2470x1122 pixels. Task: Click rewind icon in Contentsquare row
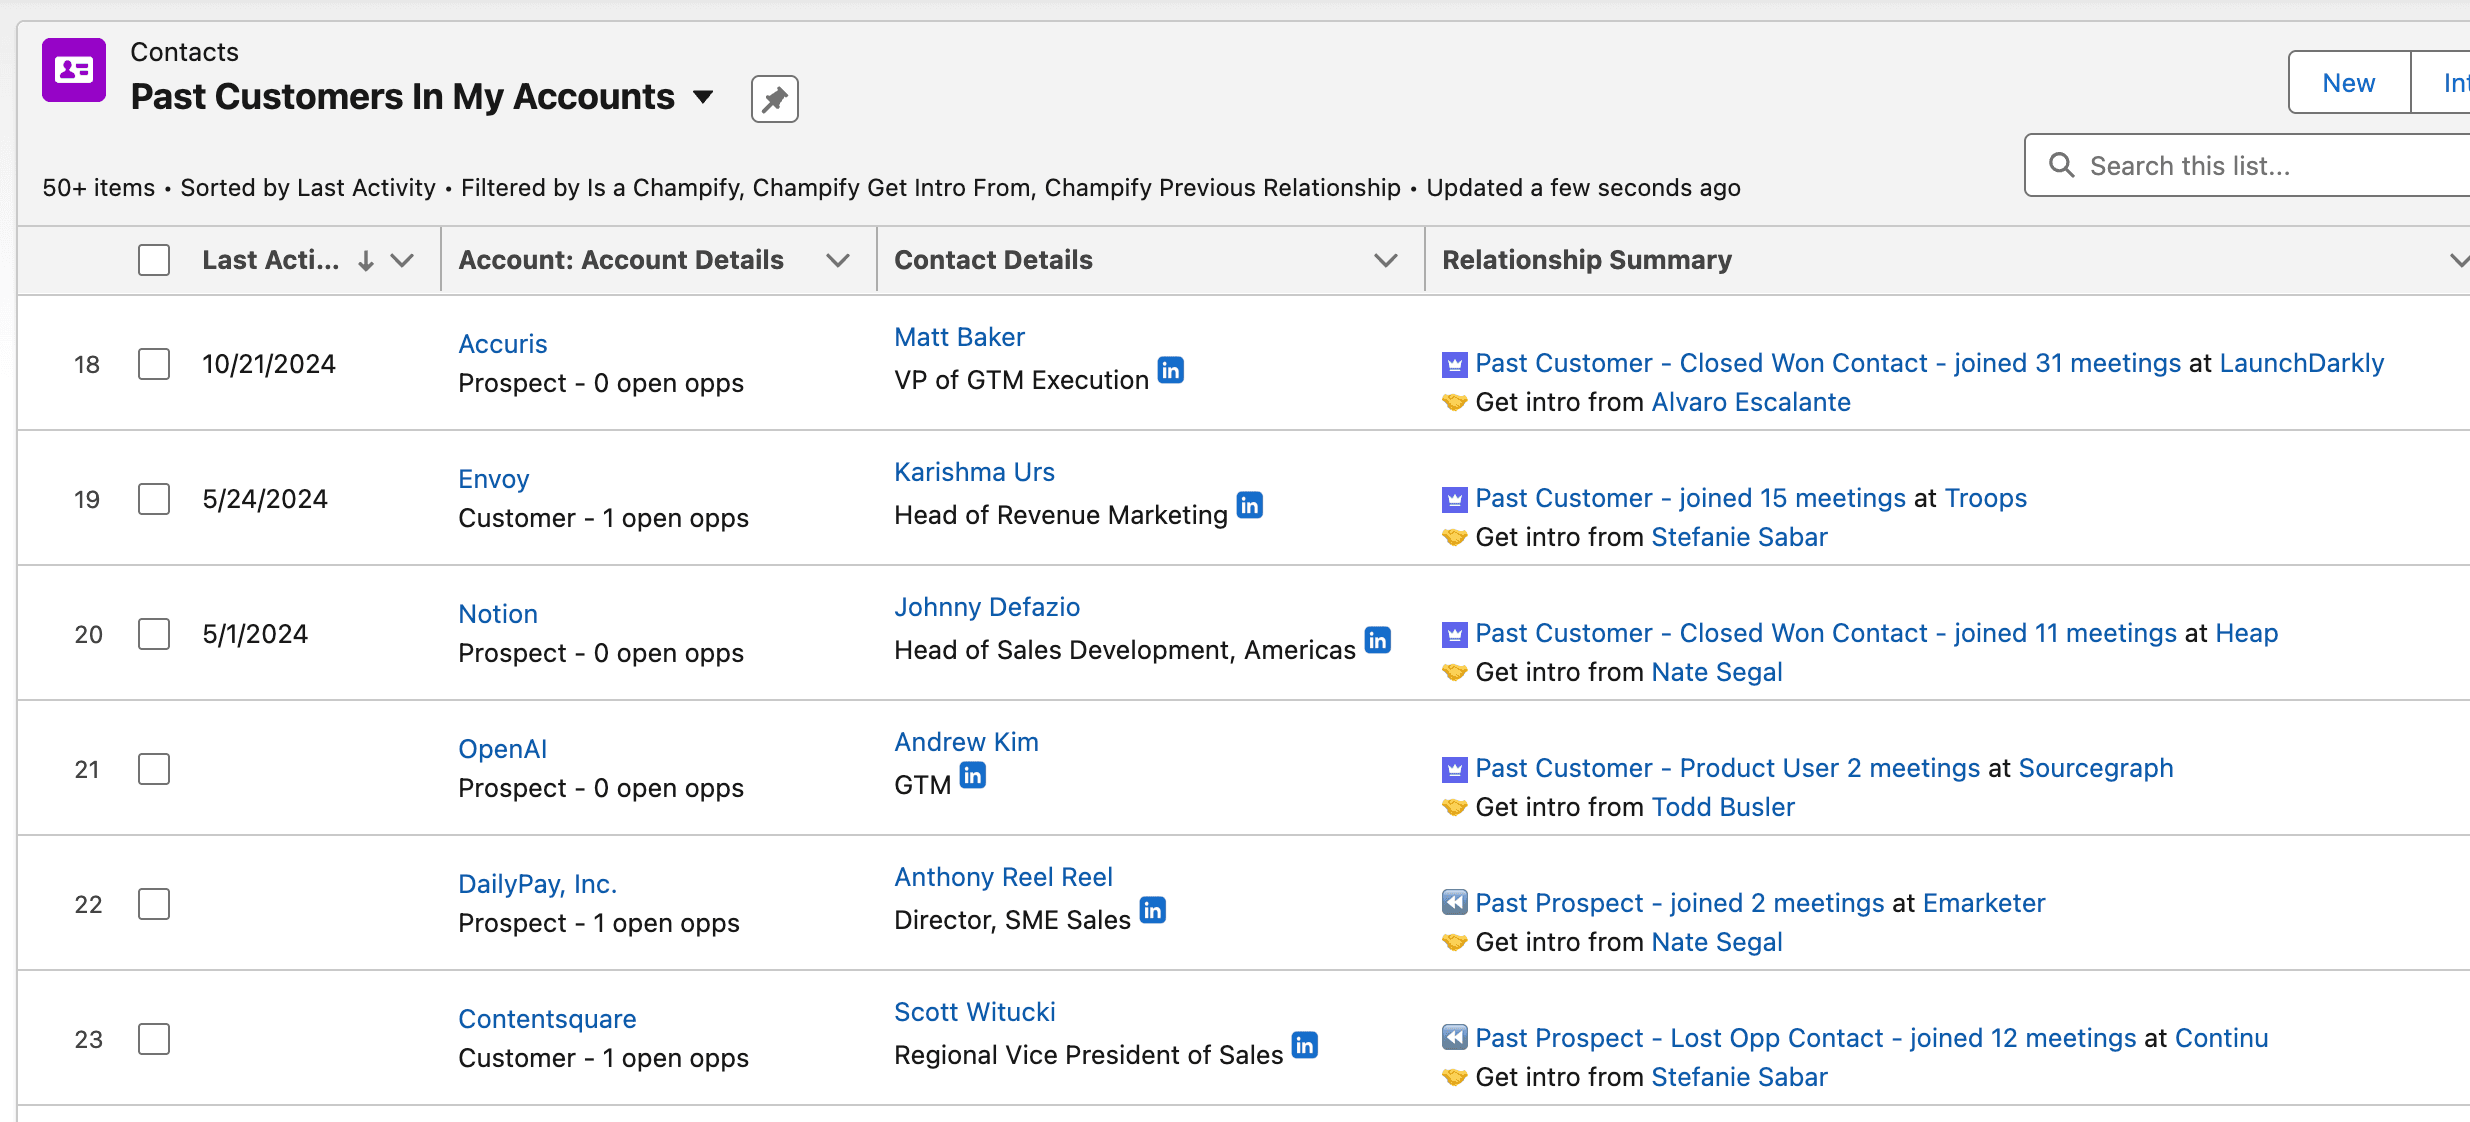(x=1455, y=1038)
